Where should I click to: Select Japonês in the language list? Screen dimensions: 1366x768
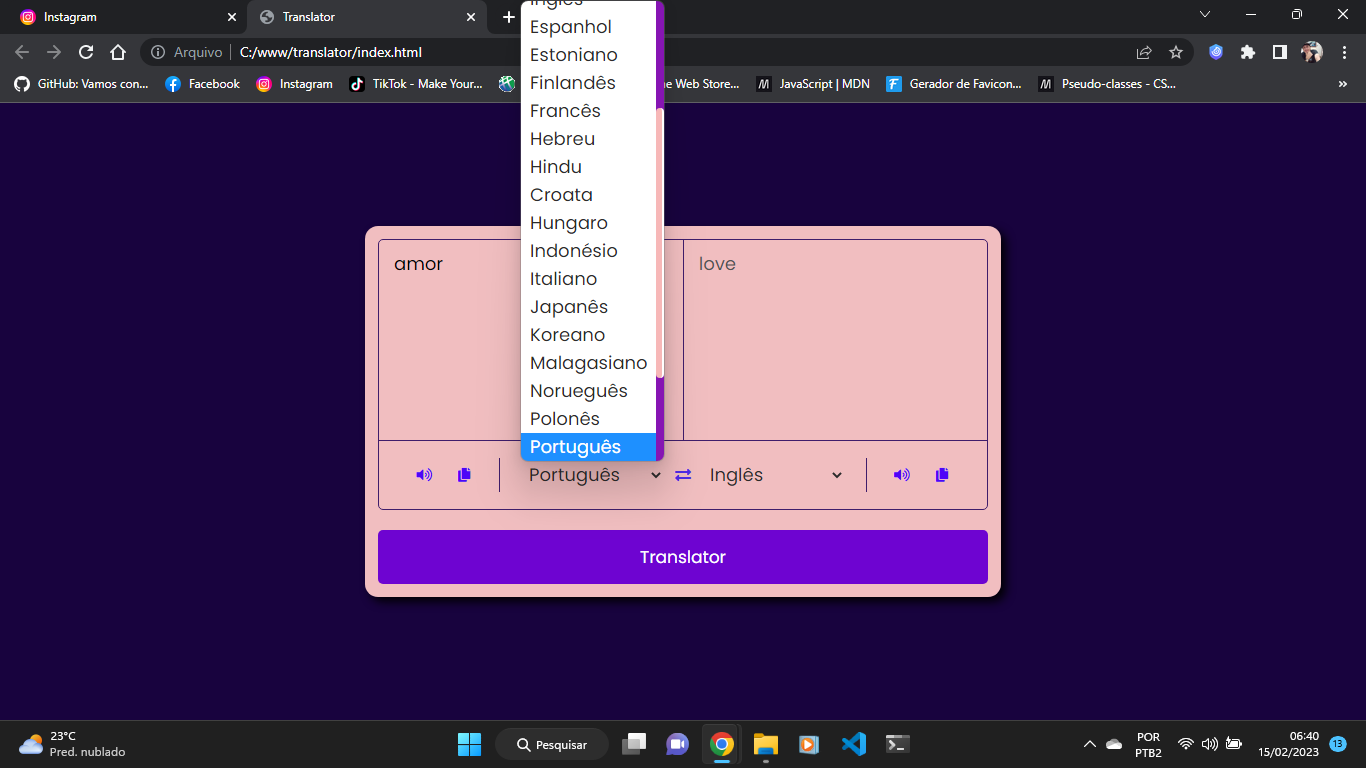[569, 307]
